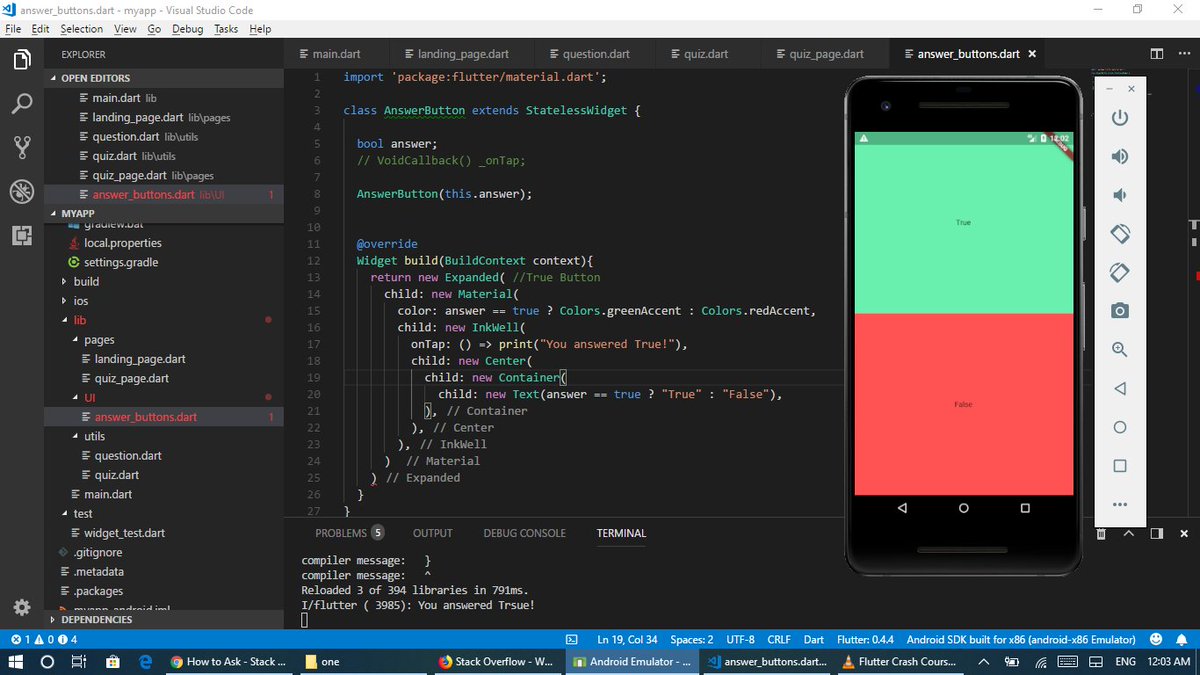Open Flutter Crash Course VLC taskbar item
The height and width of the screenshot is (675, 1200).
click(x=901, y=662)
